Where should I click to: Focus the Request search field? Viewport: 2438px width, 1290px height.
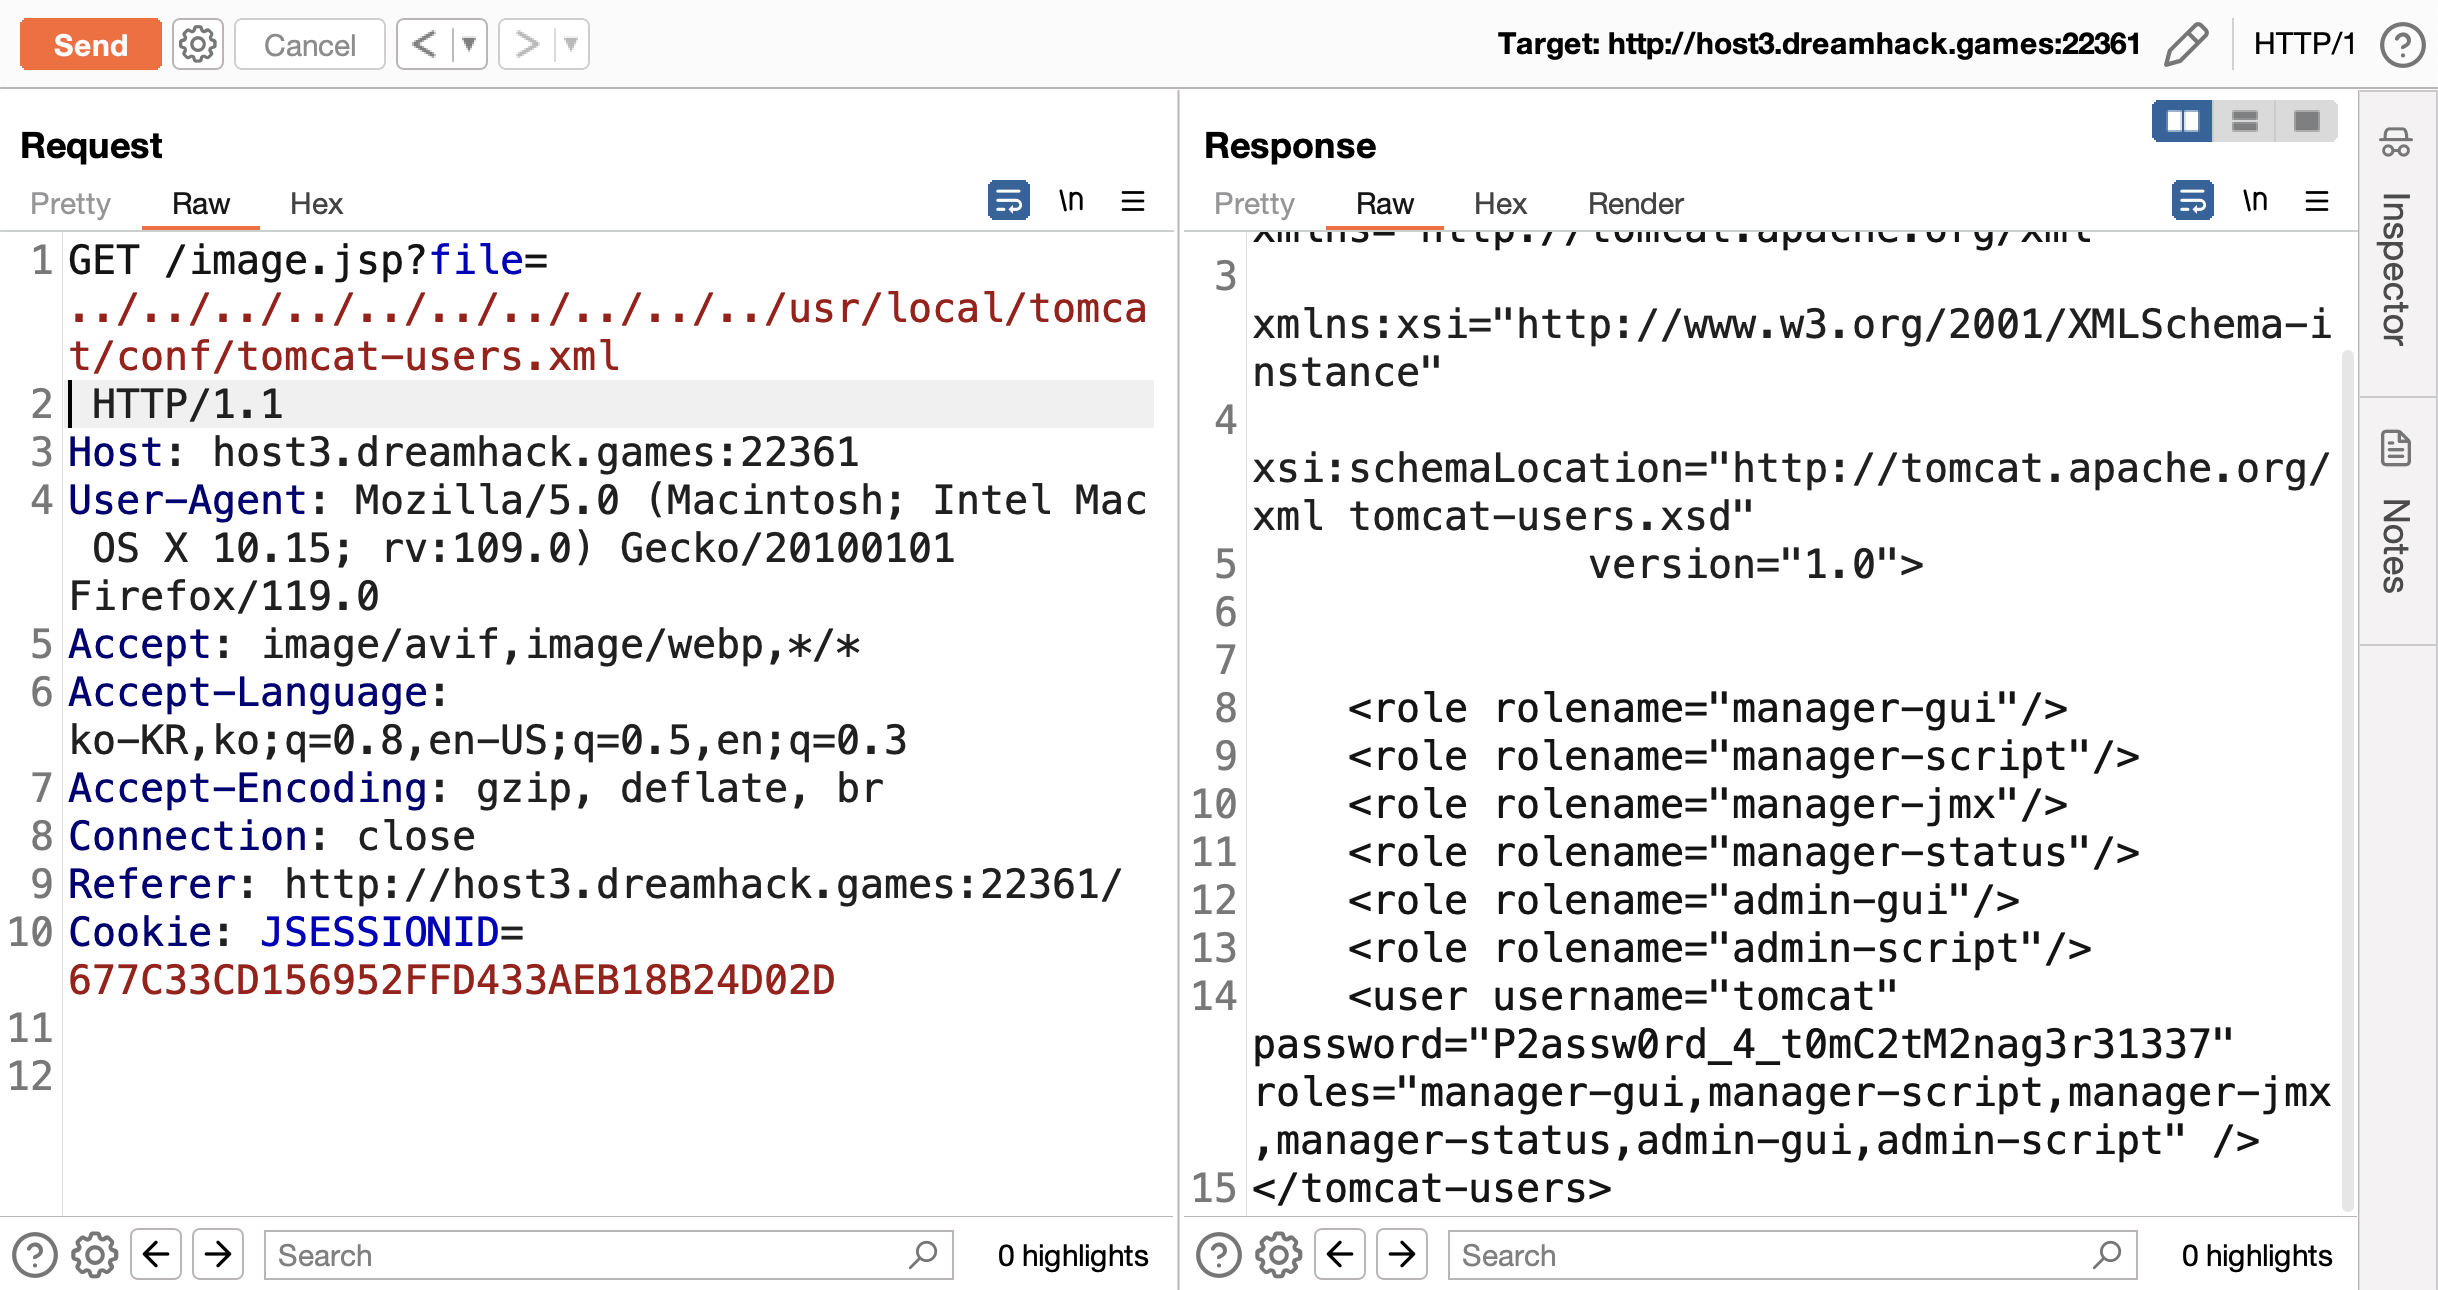click(590, 1255)
